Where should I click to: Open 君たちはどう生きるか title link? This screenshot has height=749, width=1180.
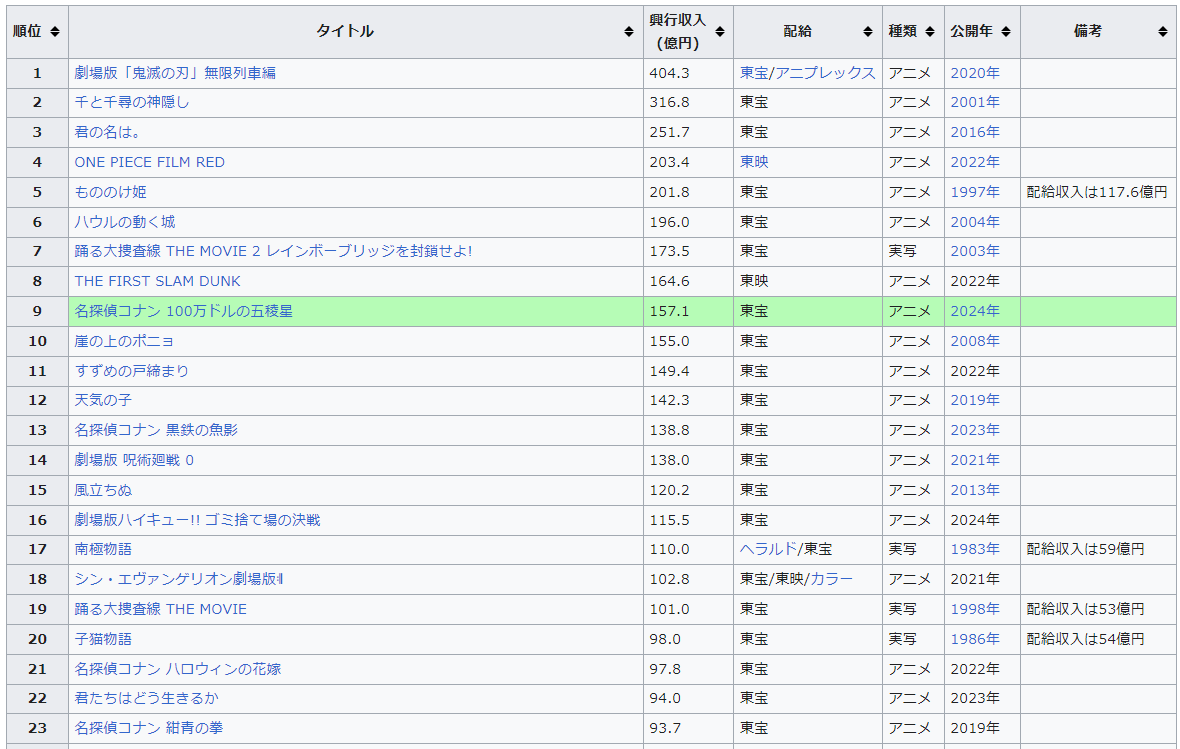[146, 698]
